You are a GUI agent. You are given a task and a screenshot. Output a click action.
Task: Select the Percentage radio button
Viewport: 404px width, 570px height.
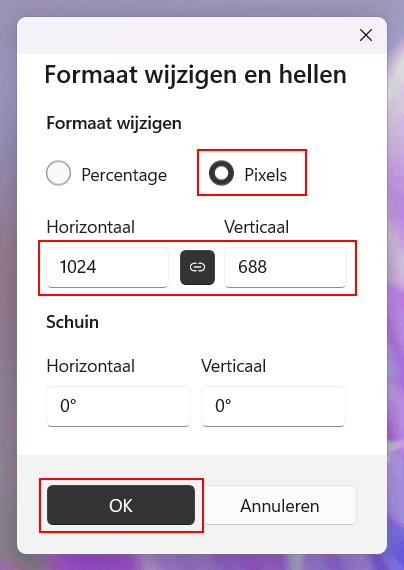pyautogui.click(x=59, y=173)
